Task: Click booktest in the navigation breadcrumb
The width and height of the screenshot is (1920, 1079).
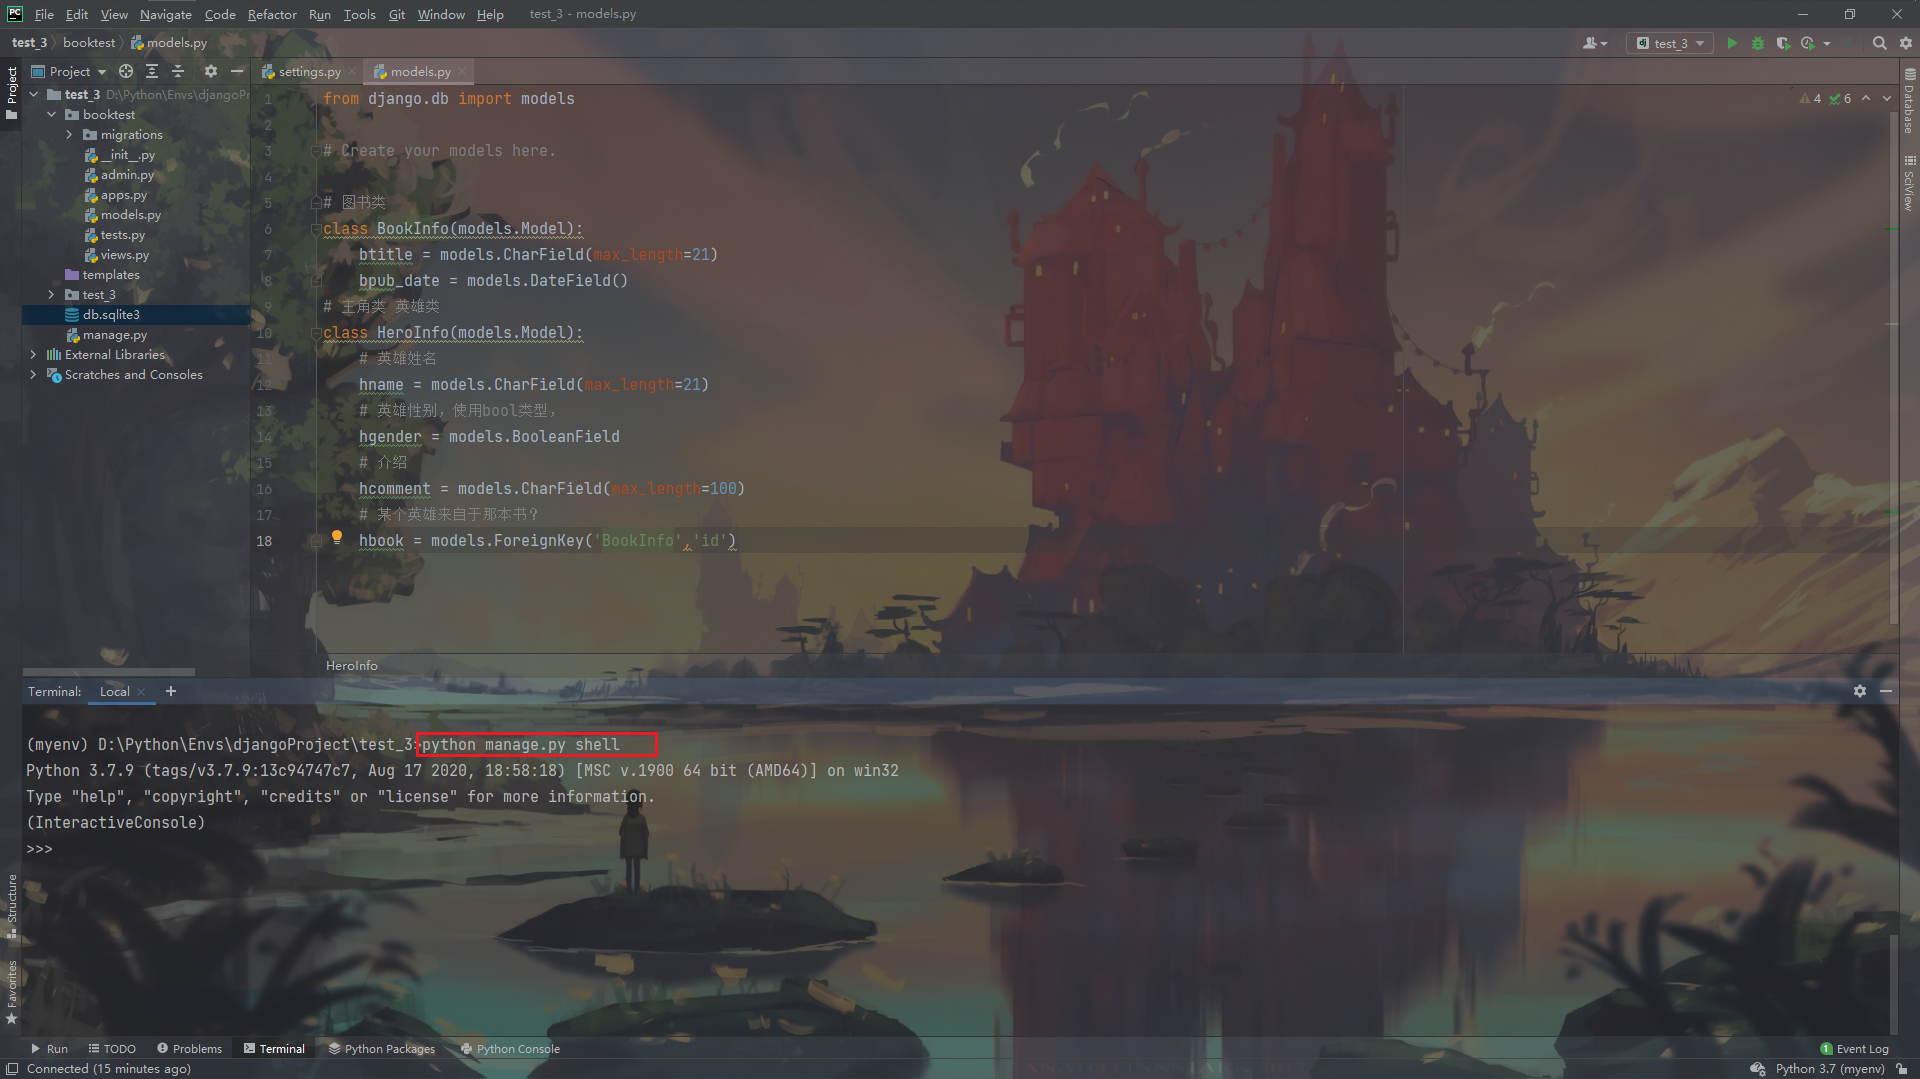Action: [89, 42]
